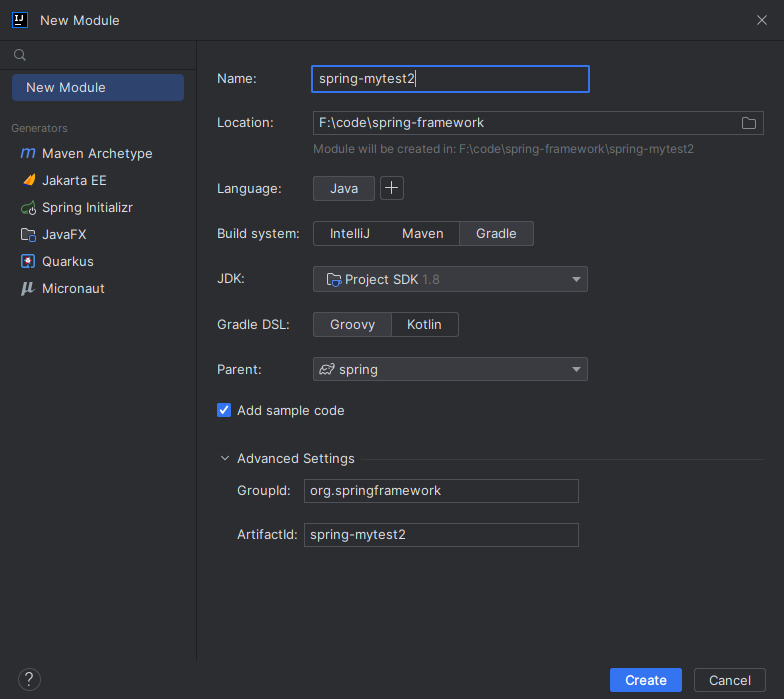Viewport: 784px width, 699px height.
Task: Toggle the Add sample code checkbox
Action: pyautogui.click(x=224, y=410)
